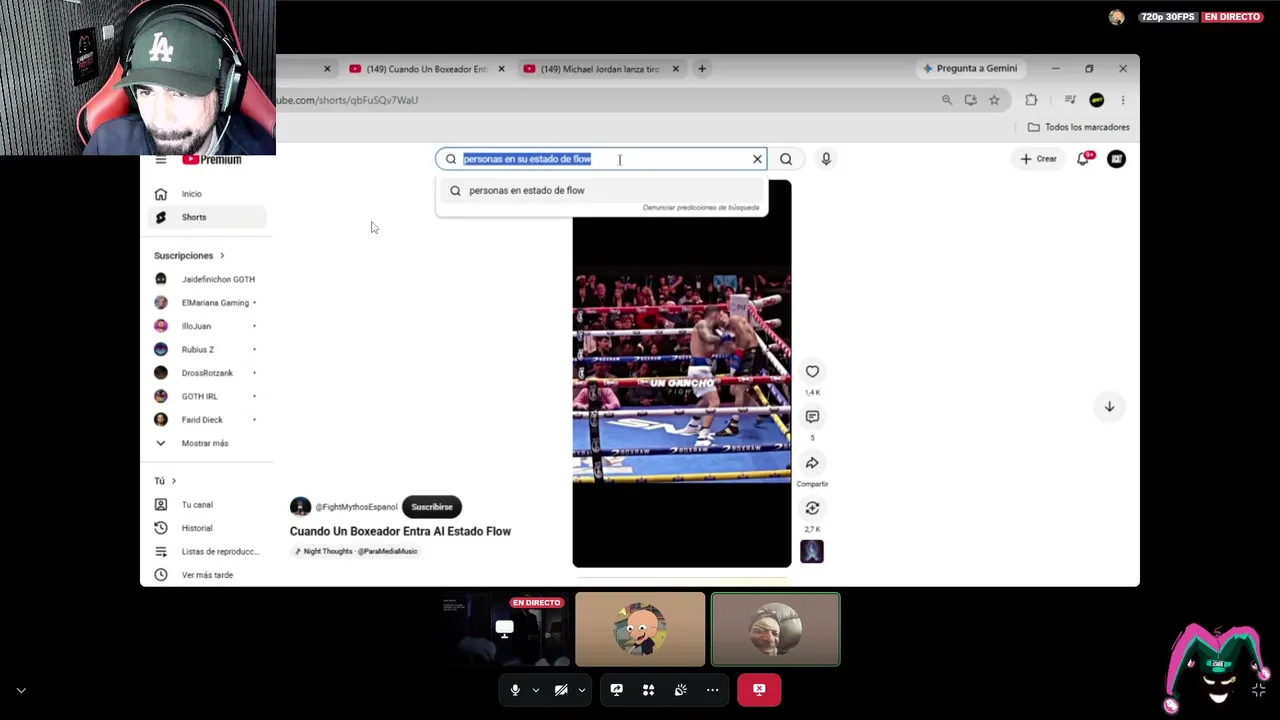Image resolution: width=1280 pixels, height=720 pixels.
Task: Open Jaidefinichon GOTH subscription channel
Action: [206, 279]
